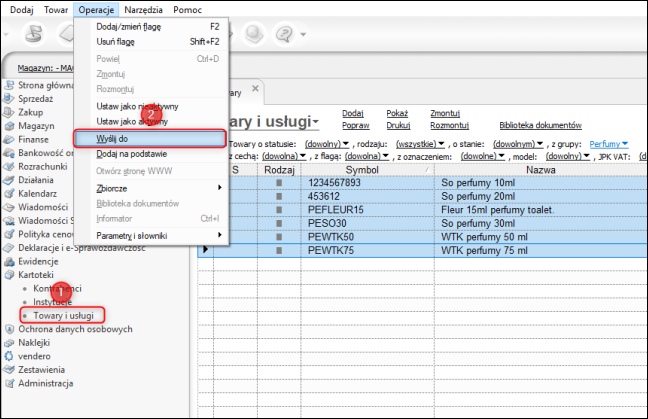
Task: Open Deklaracje i e-Sprawozdawczość module
Action: coord(74,248)
